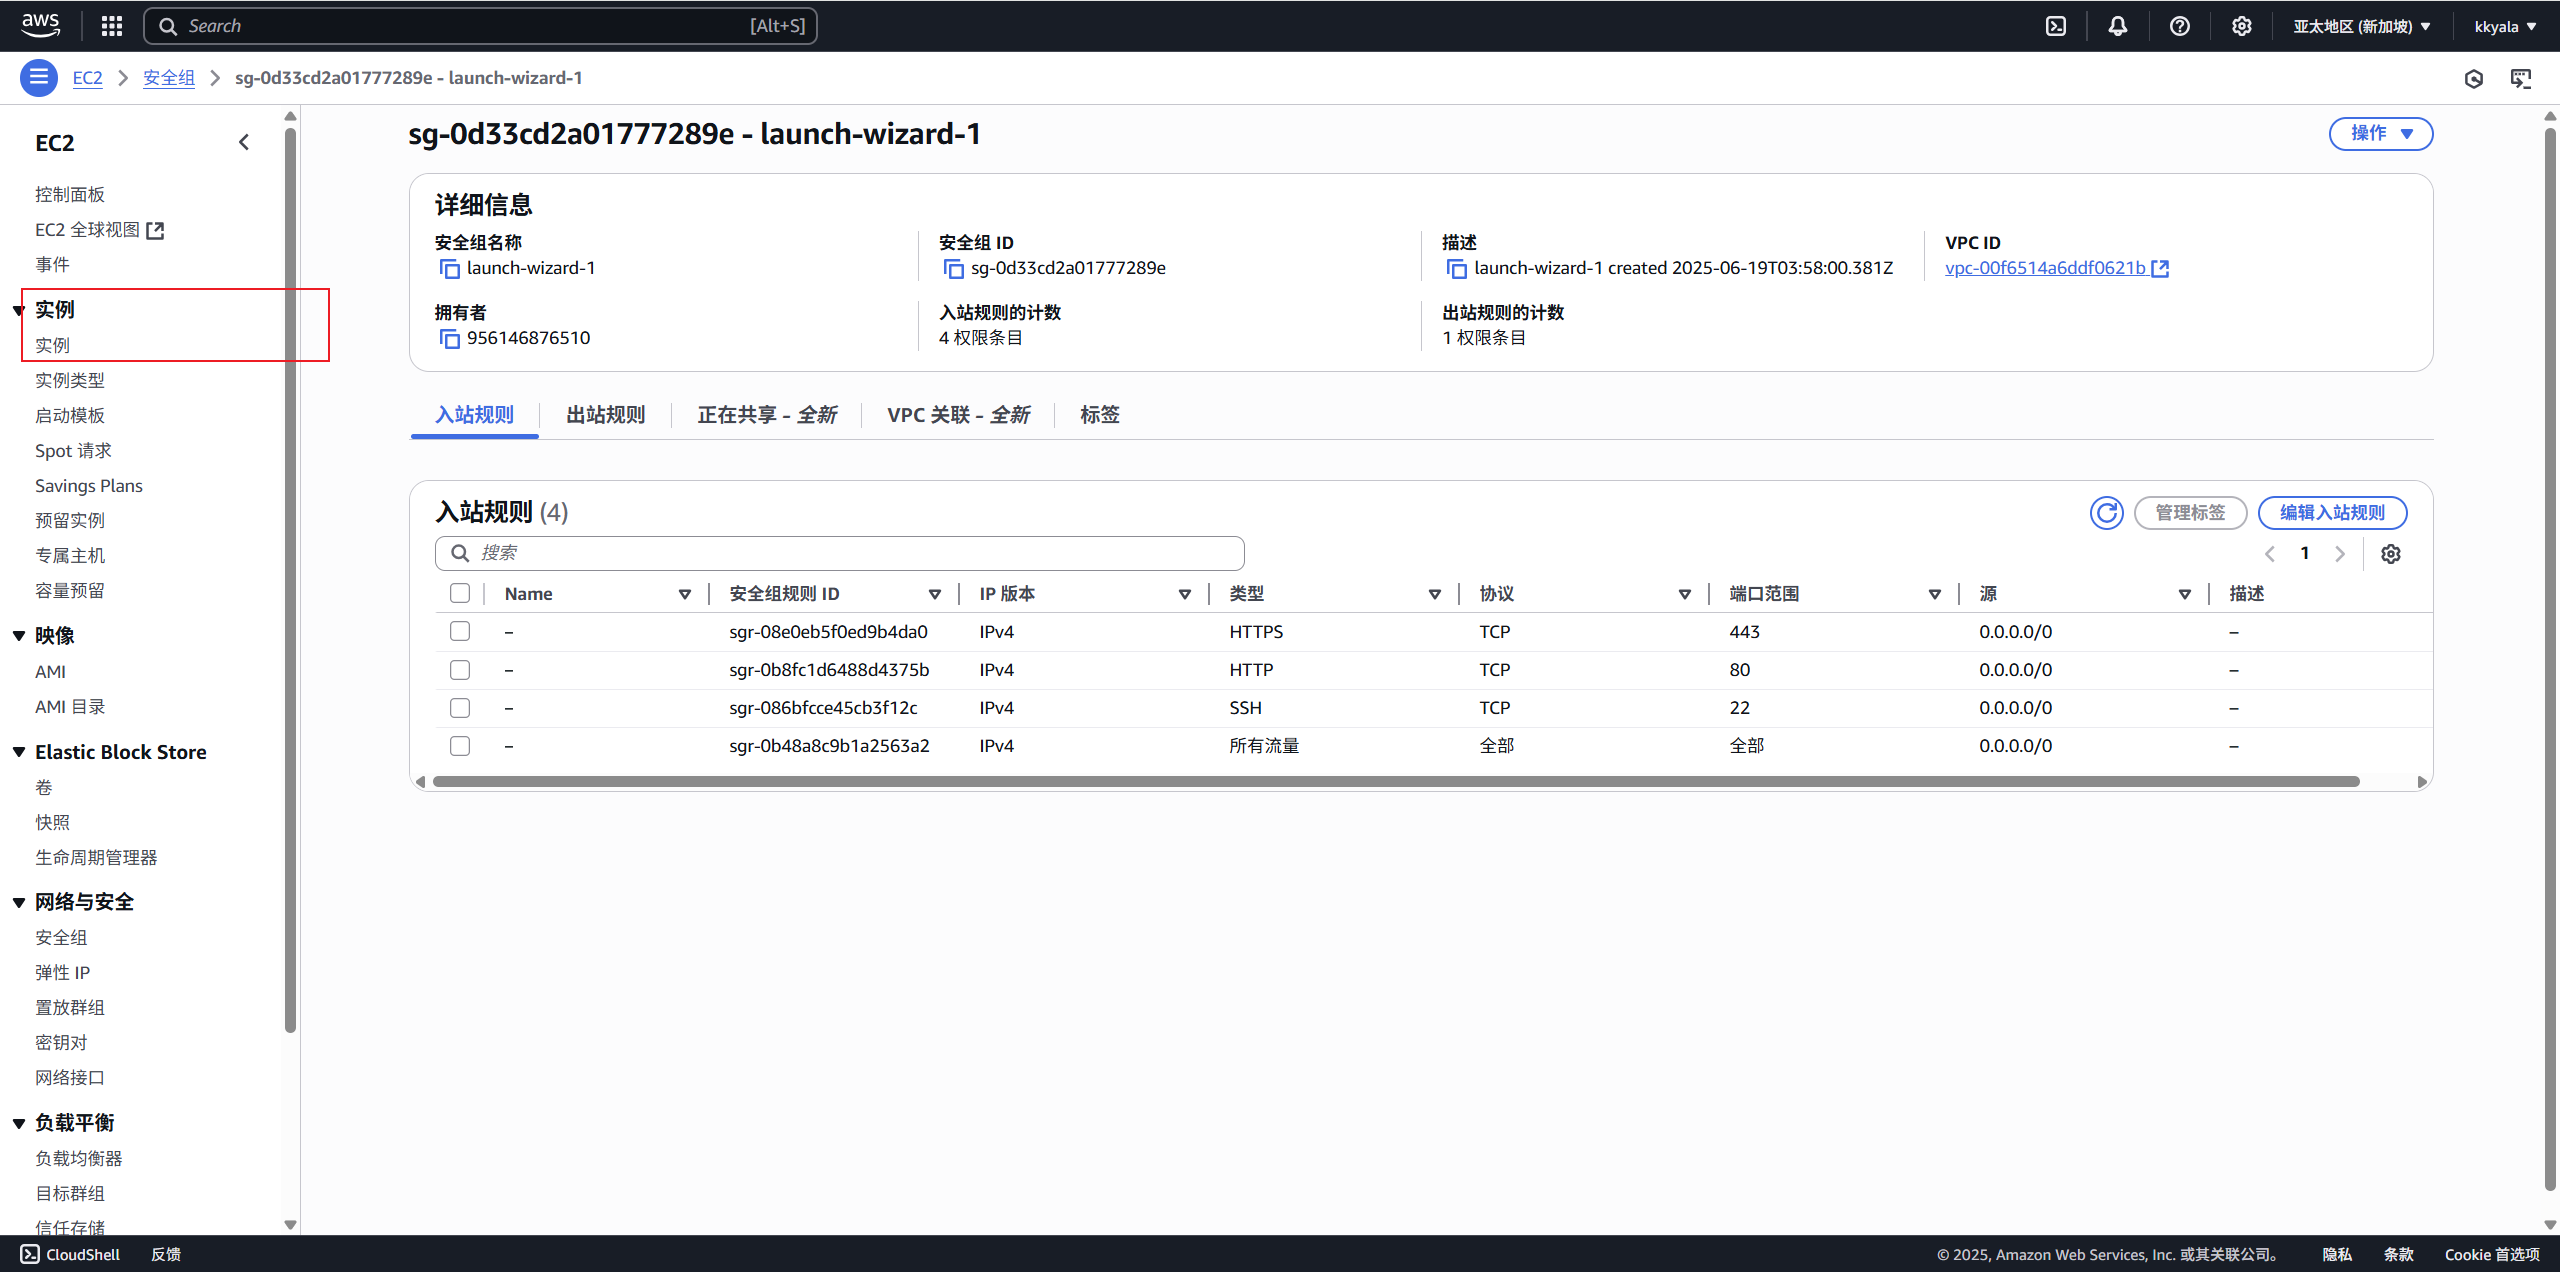2560x1272 pixels.
Task: Open 安全组 in the sidebar
Action: [x=61, y=937]
